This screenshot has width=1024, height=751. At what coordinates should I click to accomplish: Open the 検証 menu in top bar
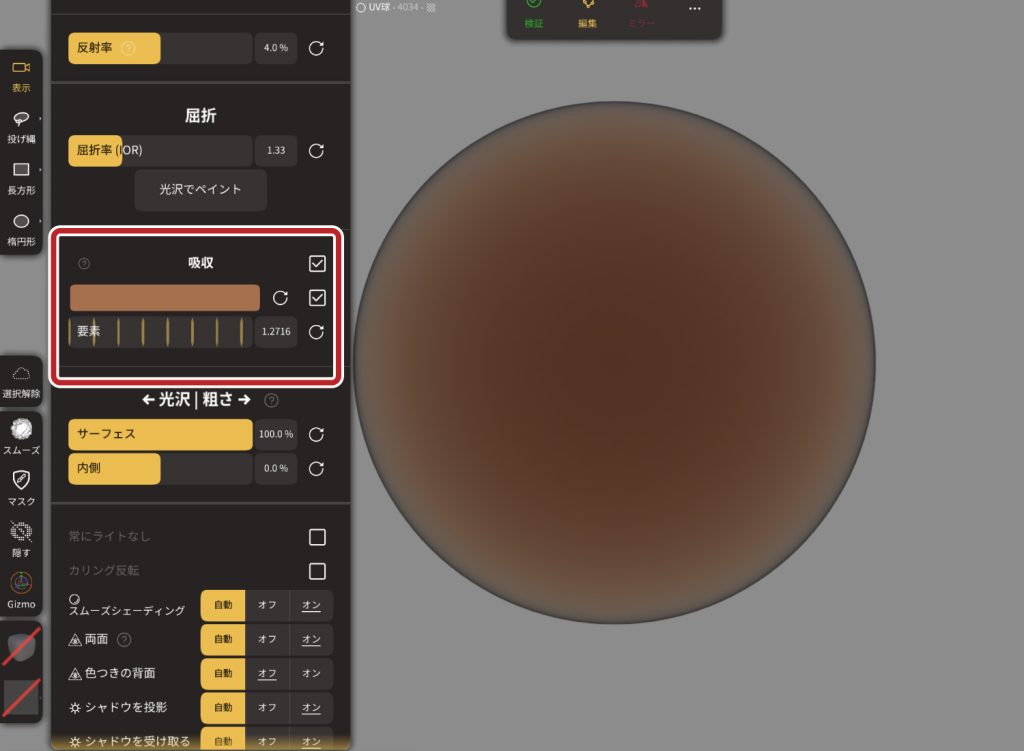click(533, 14)
